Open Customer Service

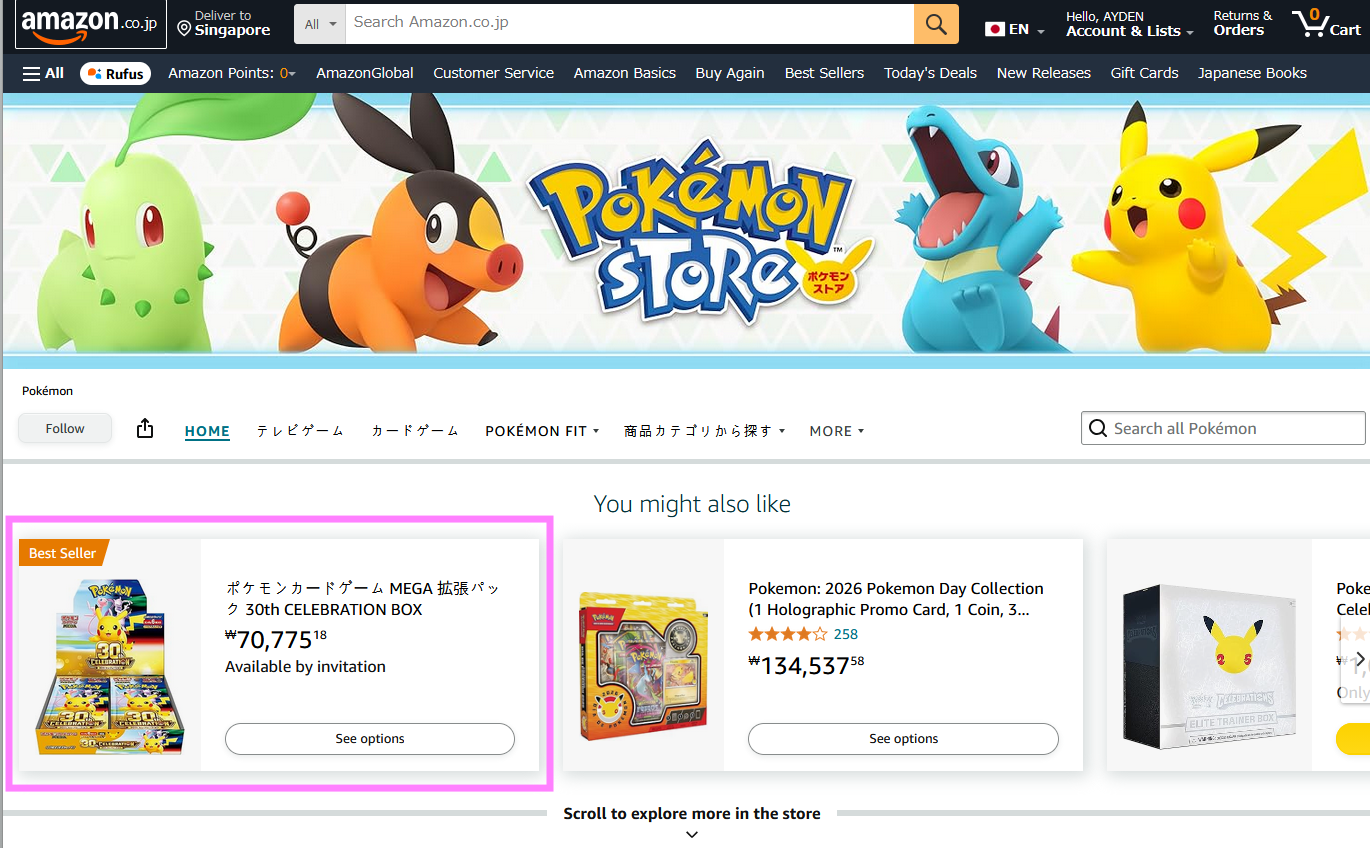[494, 73]
